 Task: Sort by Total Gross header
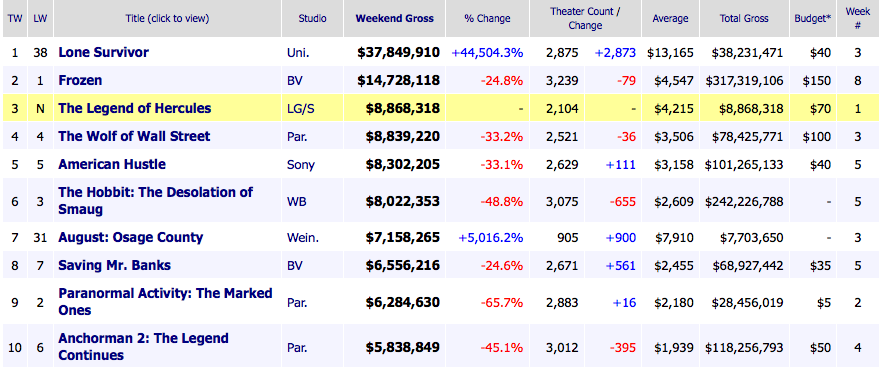pos(744,18)
